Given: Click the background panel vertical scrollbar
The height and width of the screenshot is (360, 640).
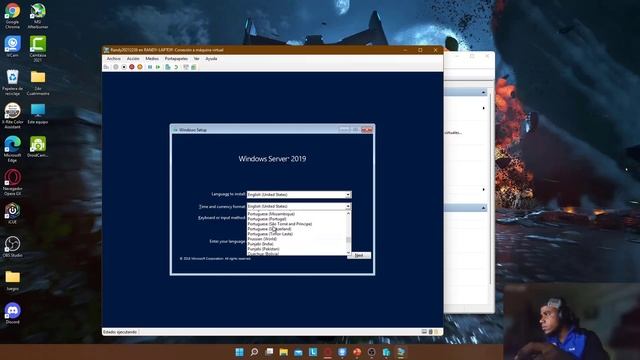Looking at the screenshot, I should coord(491,188).
